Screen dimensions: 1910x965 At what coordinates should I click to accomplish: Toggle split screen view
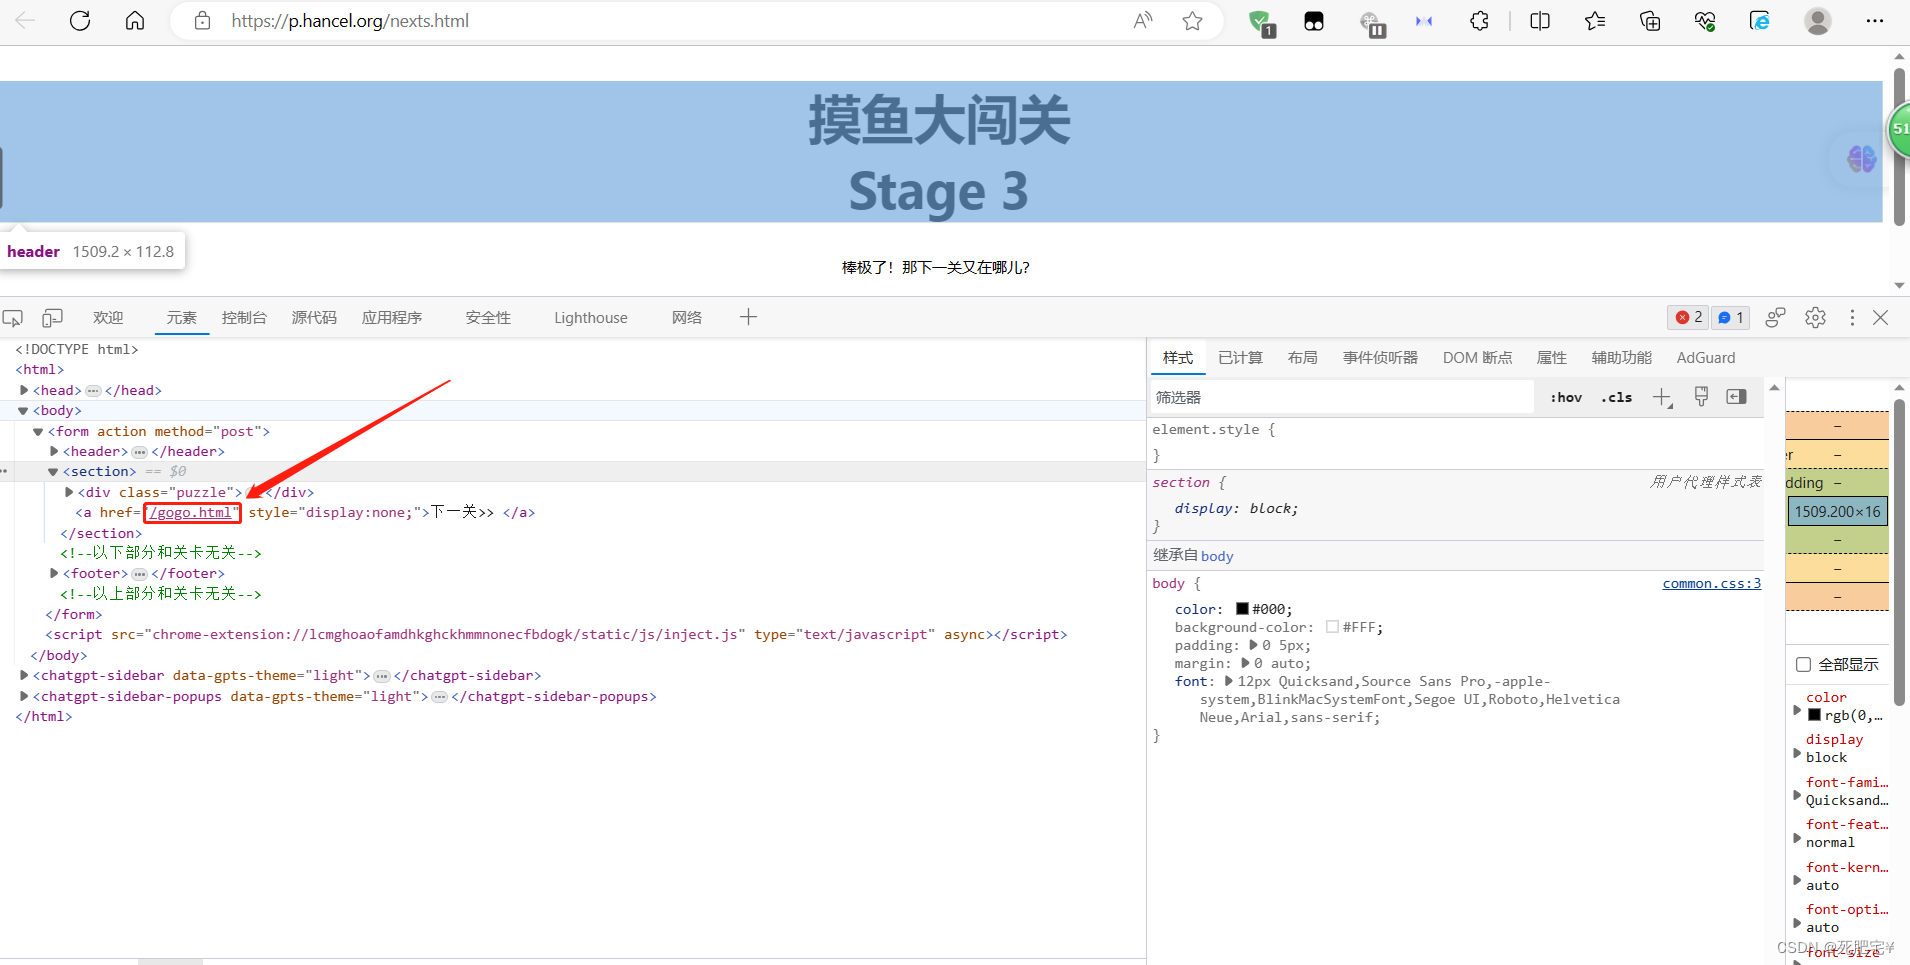[x=1540, y=21]
